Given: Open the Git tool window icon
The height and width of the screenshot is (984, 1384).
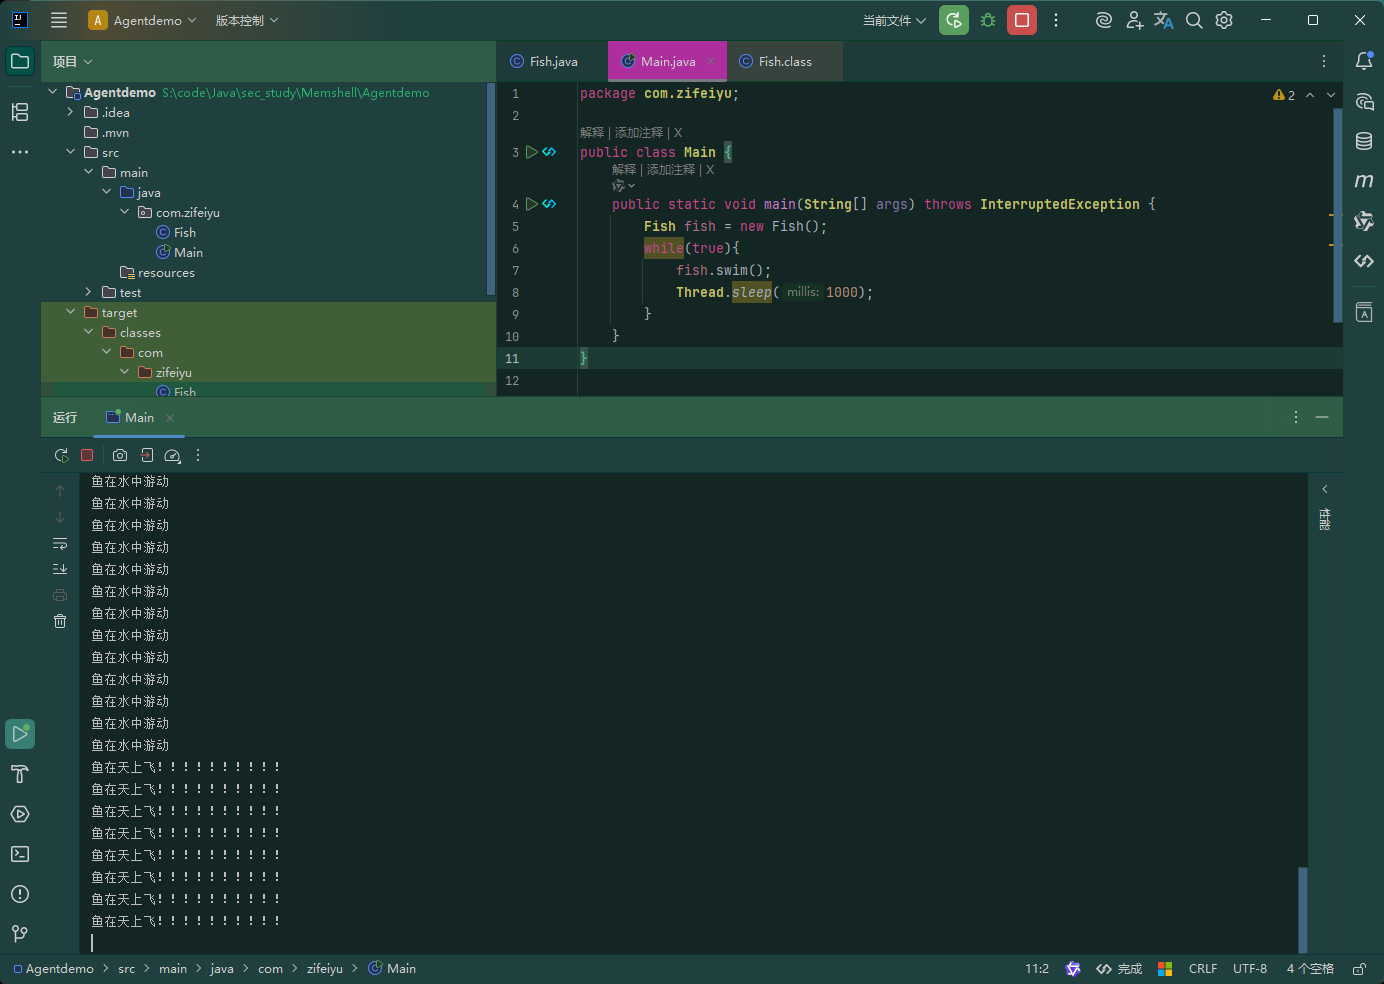Looking at the screenshot, I should pyautogui.click(x=20, y=934).
